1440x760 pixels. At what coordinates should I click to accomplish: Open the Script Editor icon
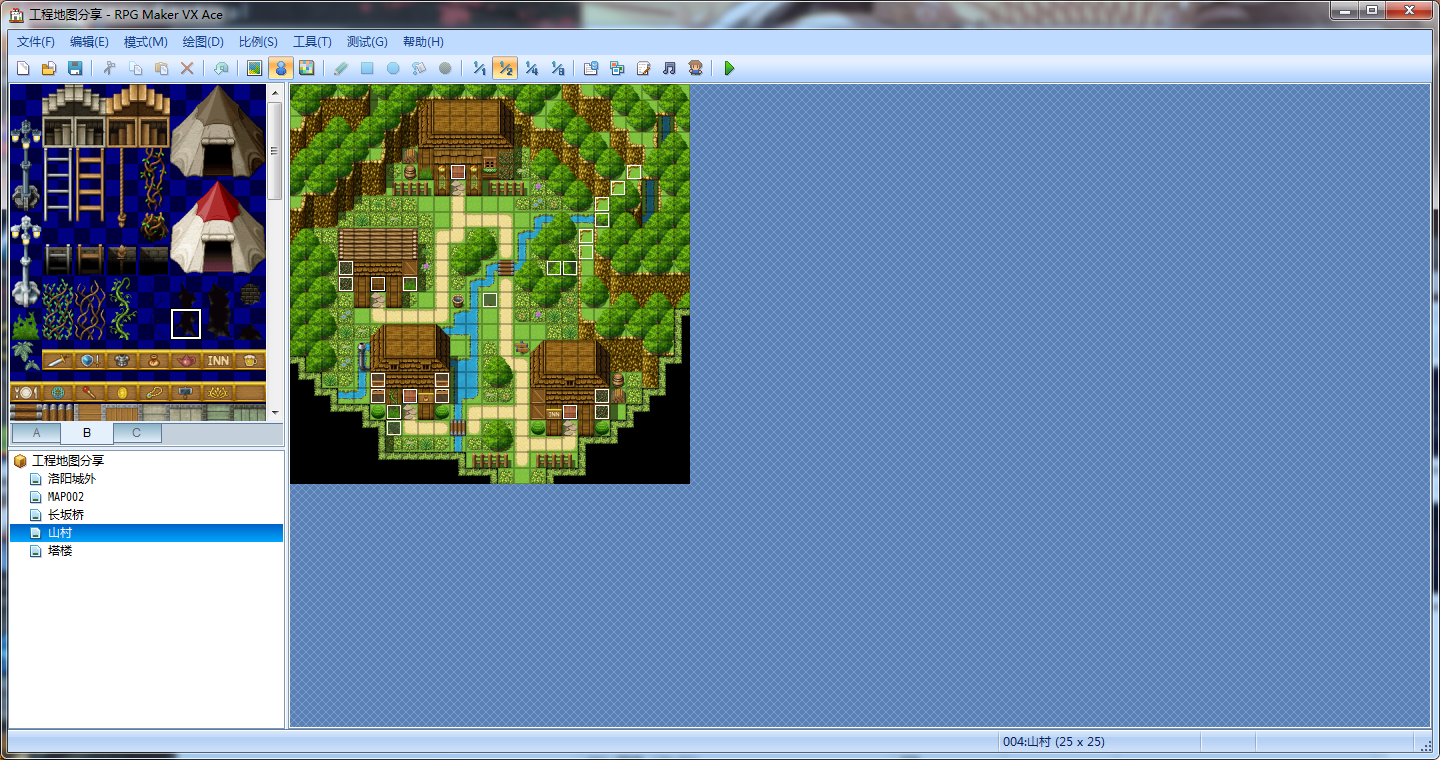(x=643, y=68)
